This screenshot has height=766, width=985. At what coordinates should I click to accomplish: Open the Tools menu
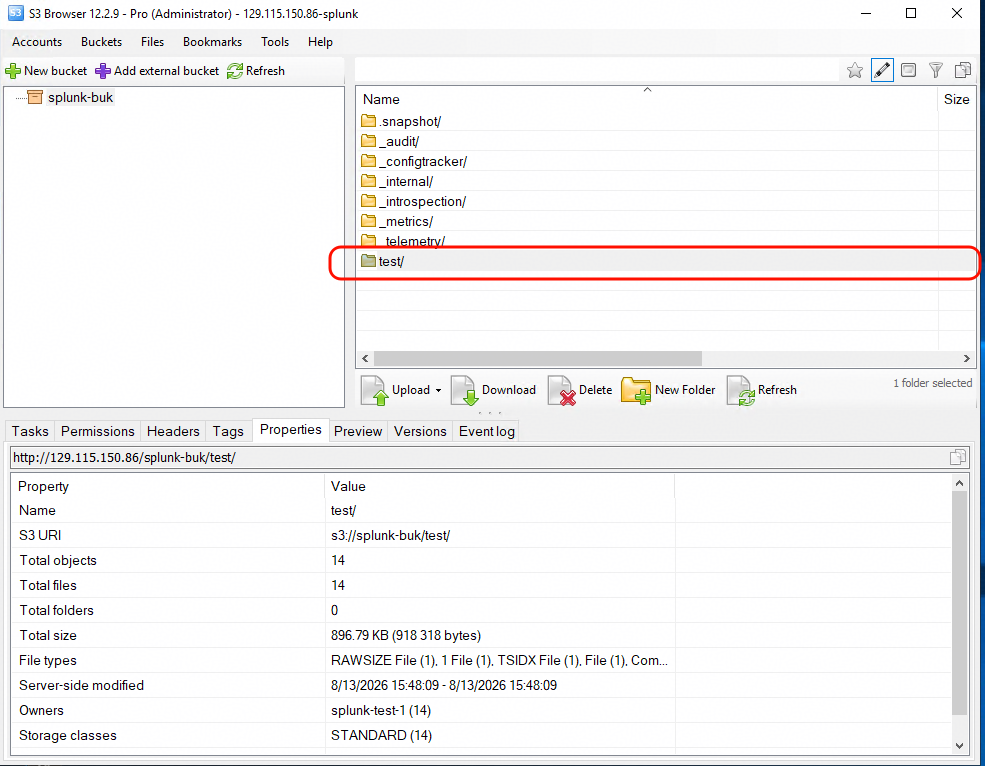click(275, 42)
